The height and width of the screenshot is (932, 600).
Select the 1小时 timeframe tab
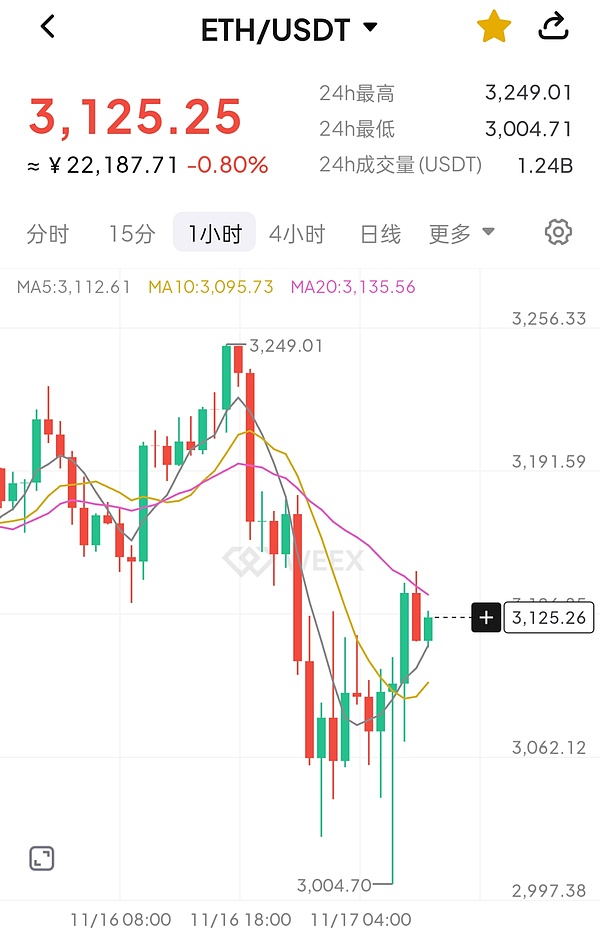(214, 234)
